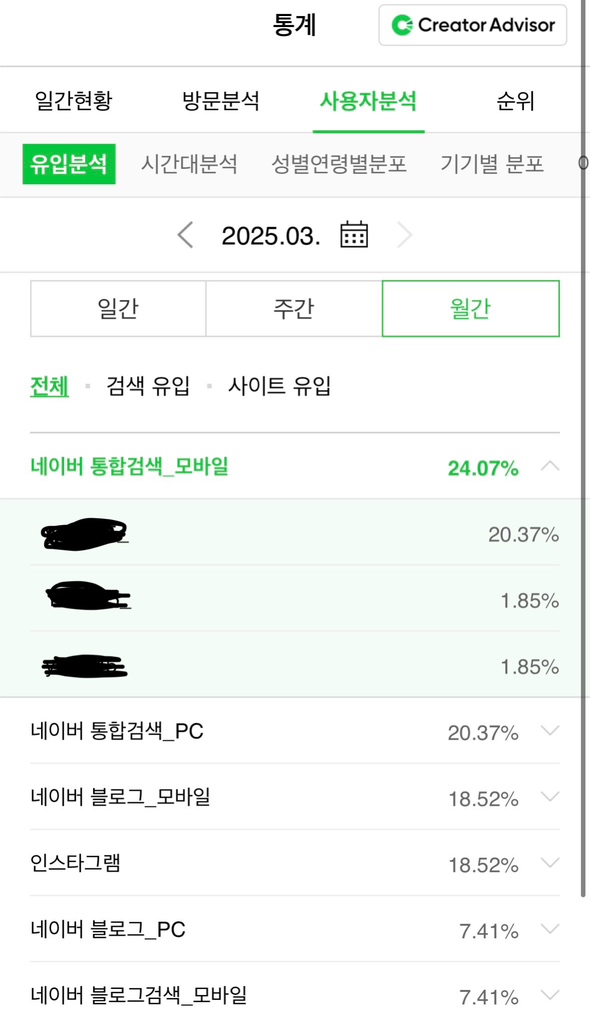Select the 주간 period option
The image size is (590, 1024).
(294, 308)
